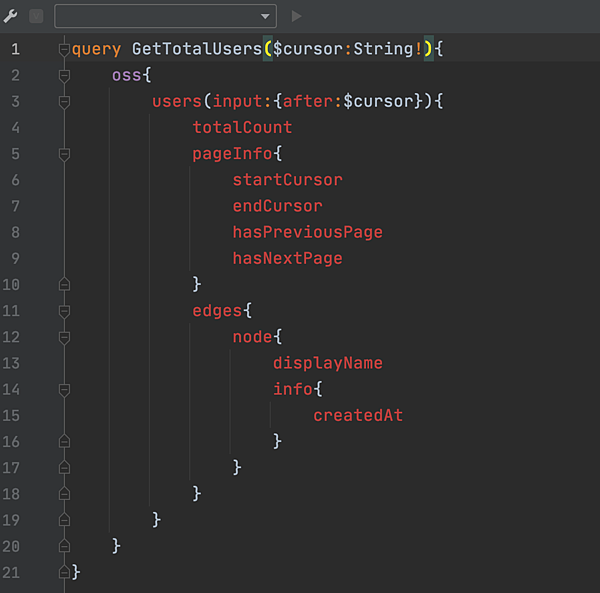Image resolution: width=600 pixels, height=593 pixels.
Task: Click the highlighted opening parenthesis on line 1
Action: coord(268,49)
